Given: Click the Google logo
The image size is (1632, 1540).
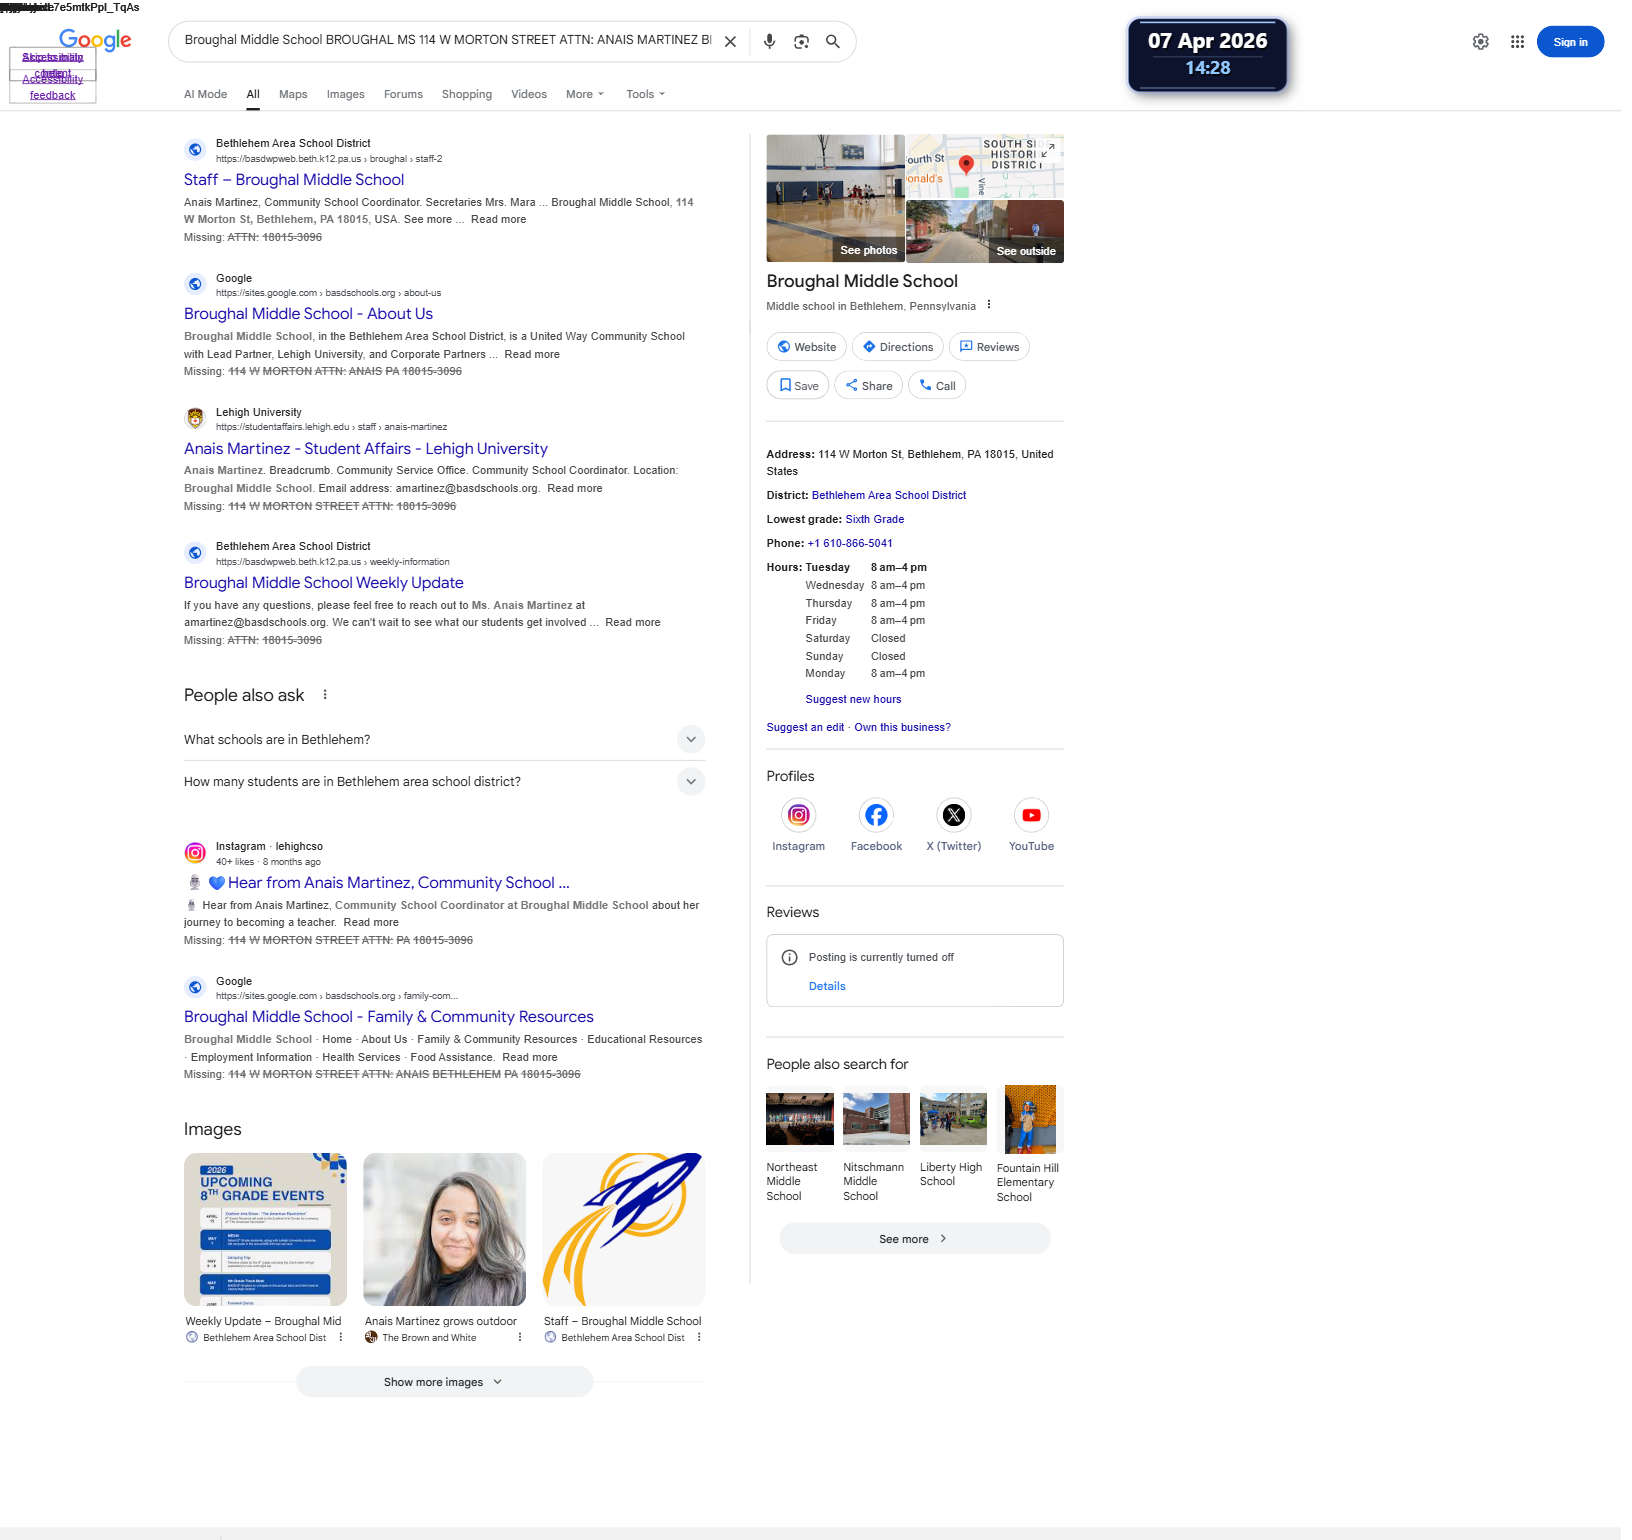Looking at the screenshot, I should coord(95,40).
